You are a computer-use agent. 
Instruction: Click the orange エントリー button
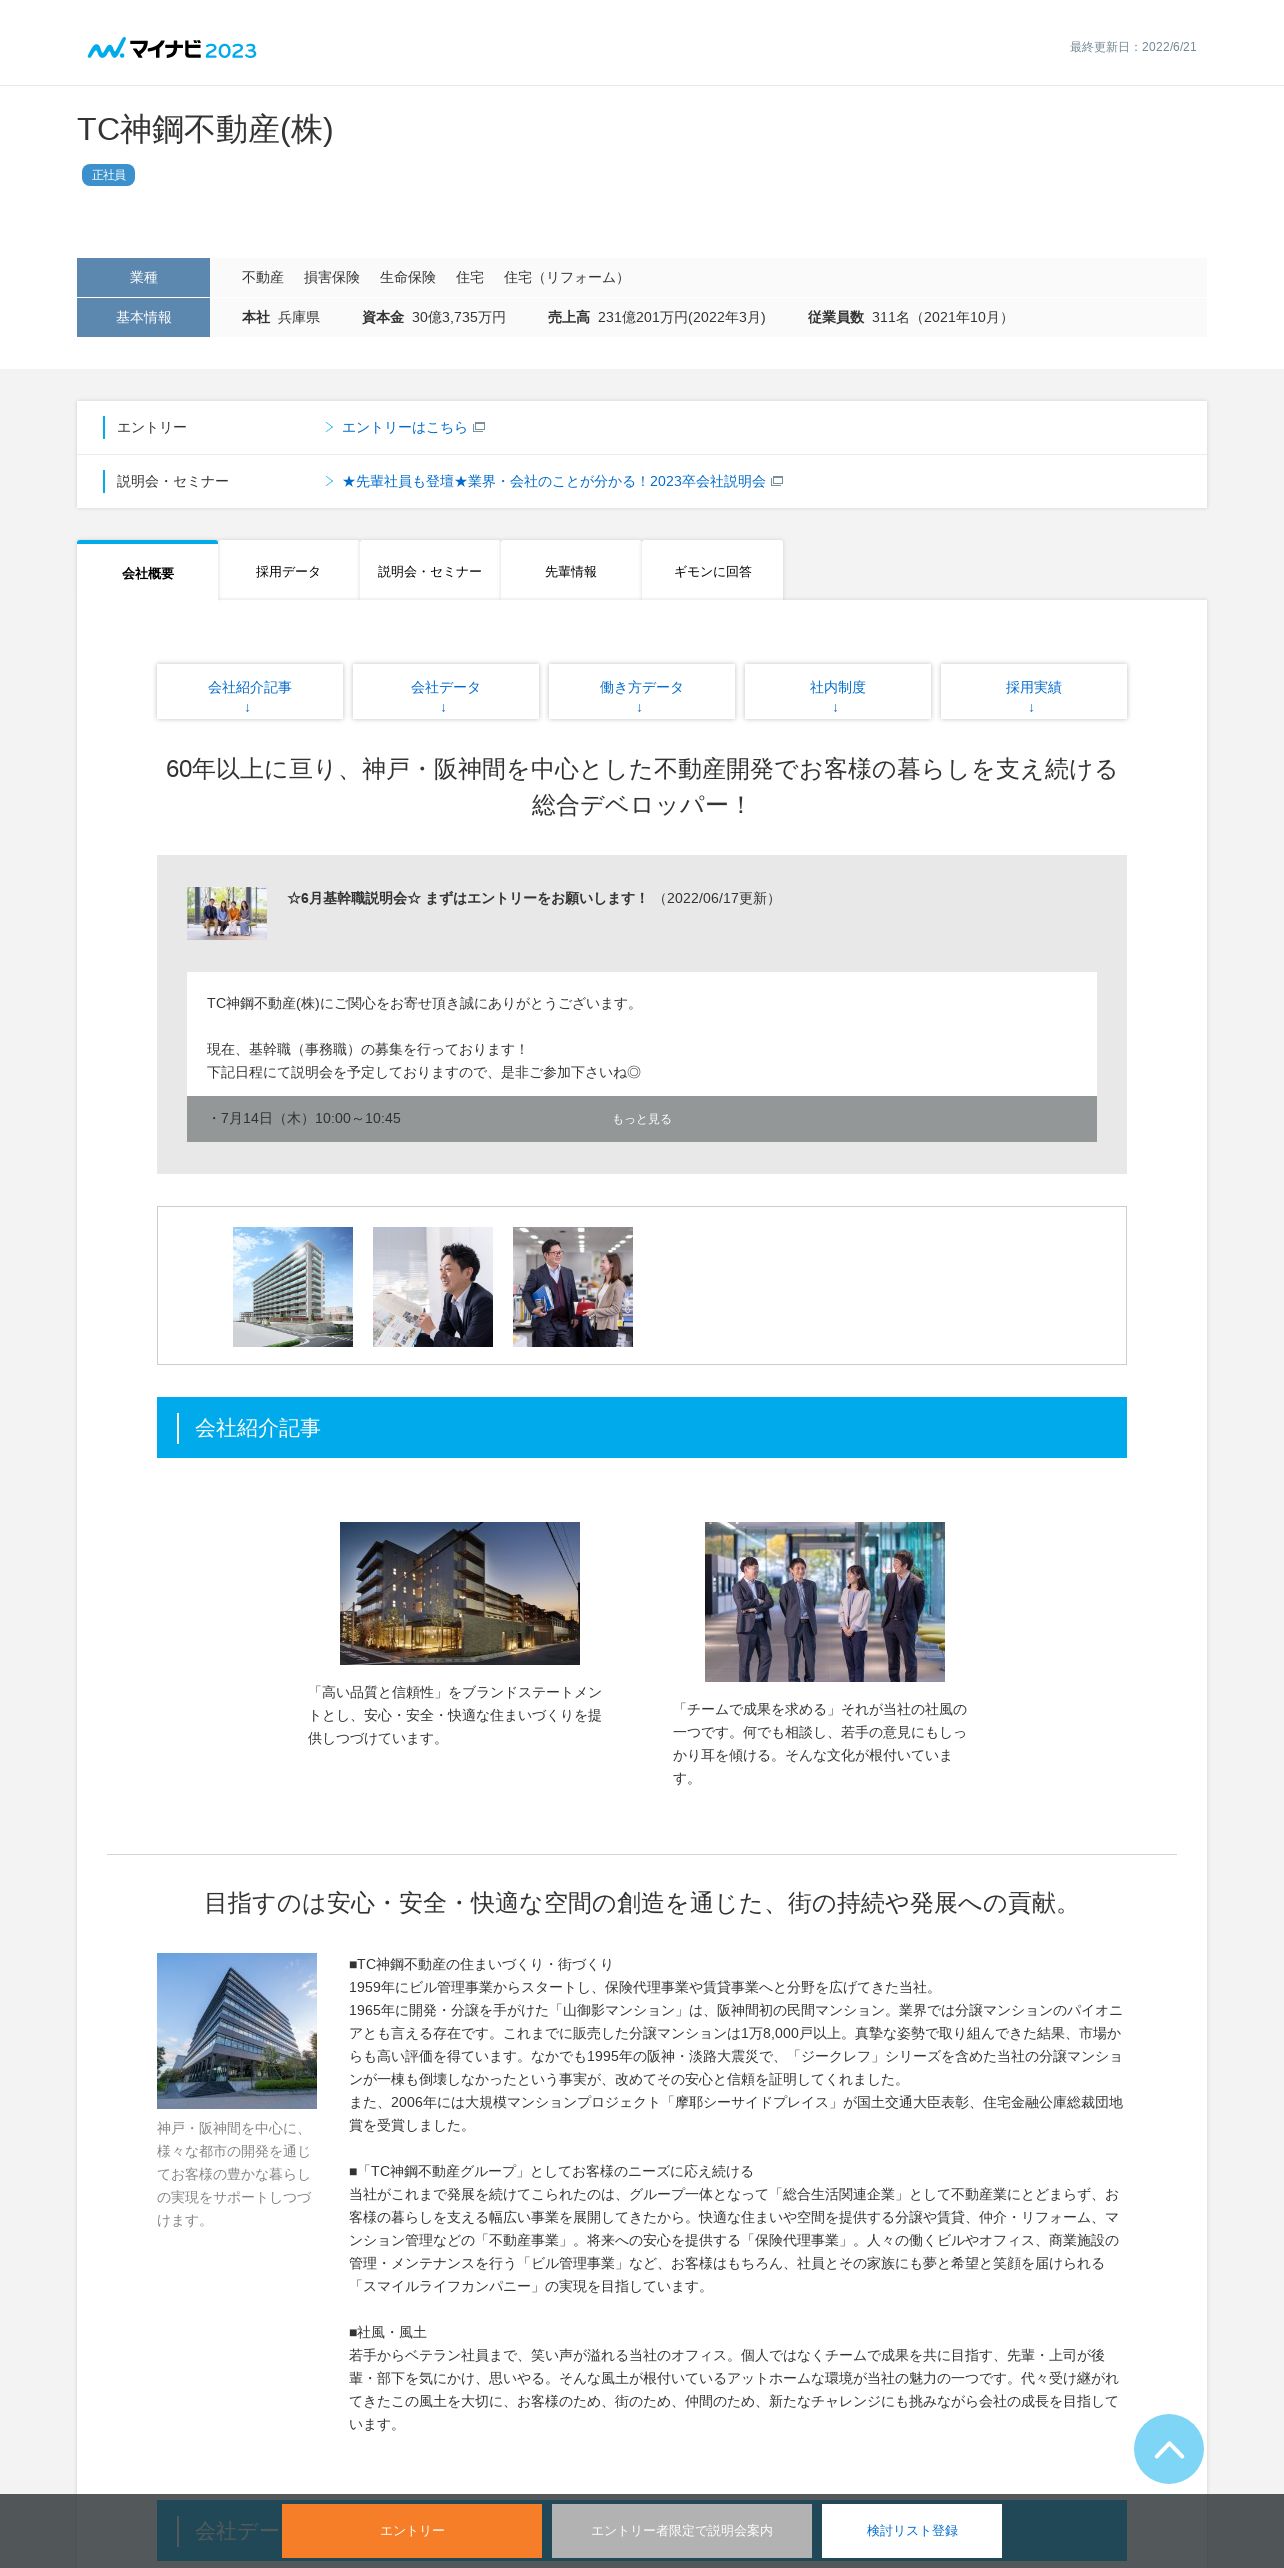412,2530
